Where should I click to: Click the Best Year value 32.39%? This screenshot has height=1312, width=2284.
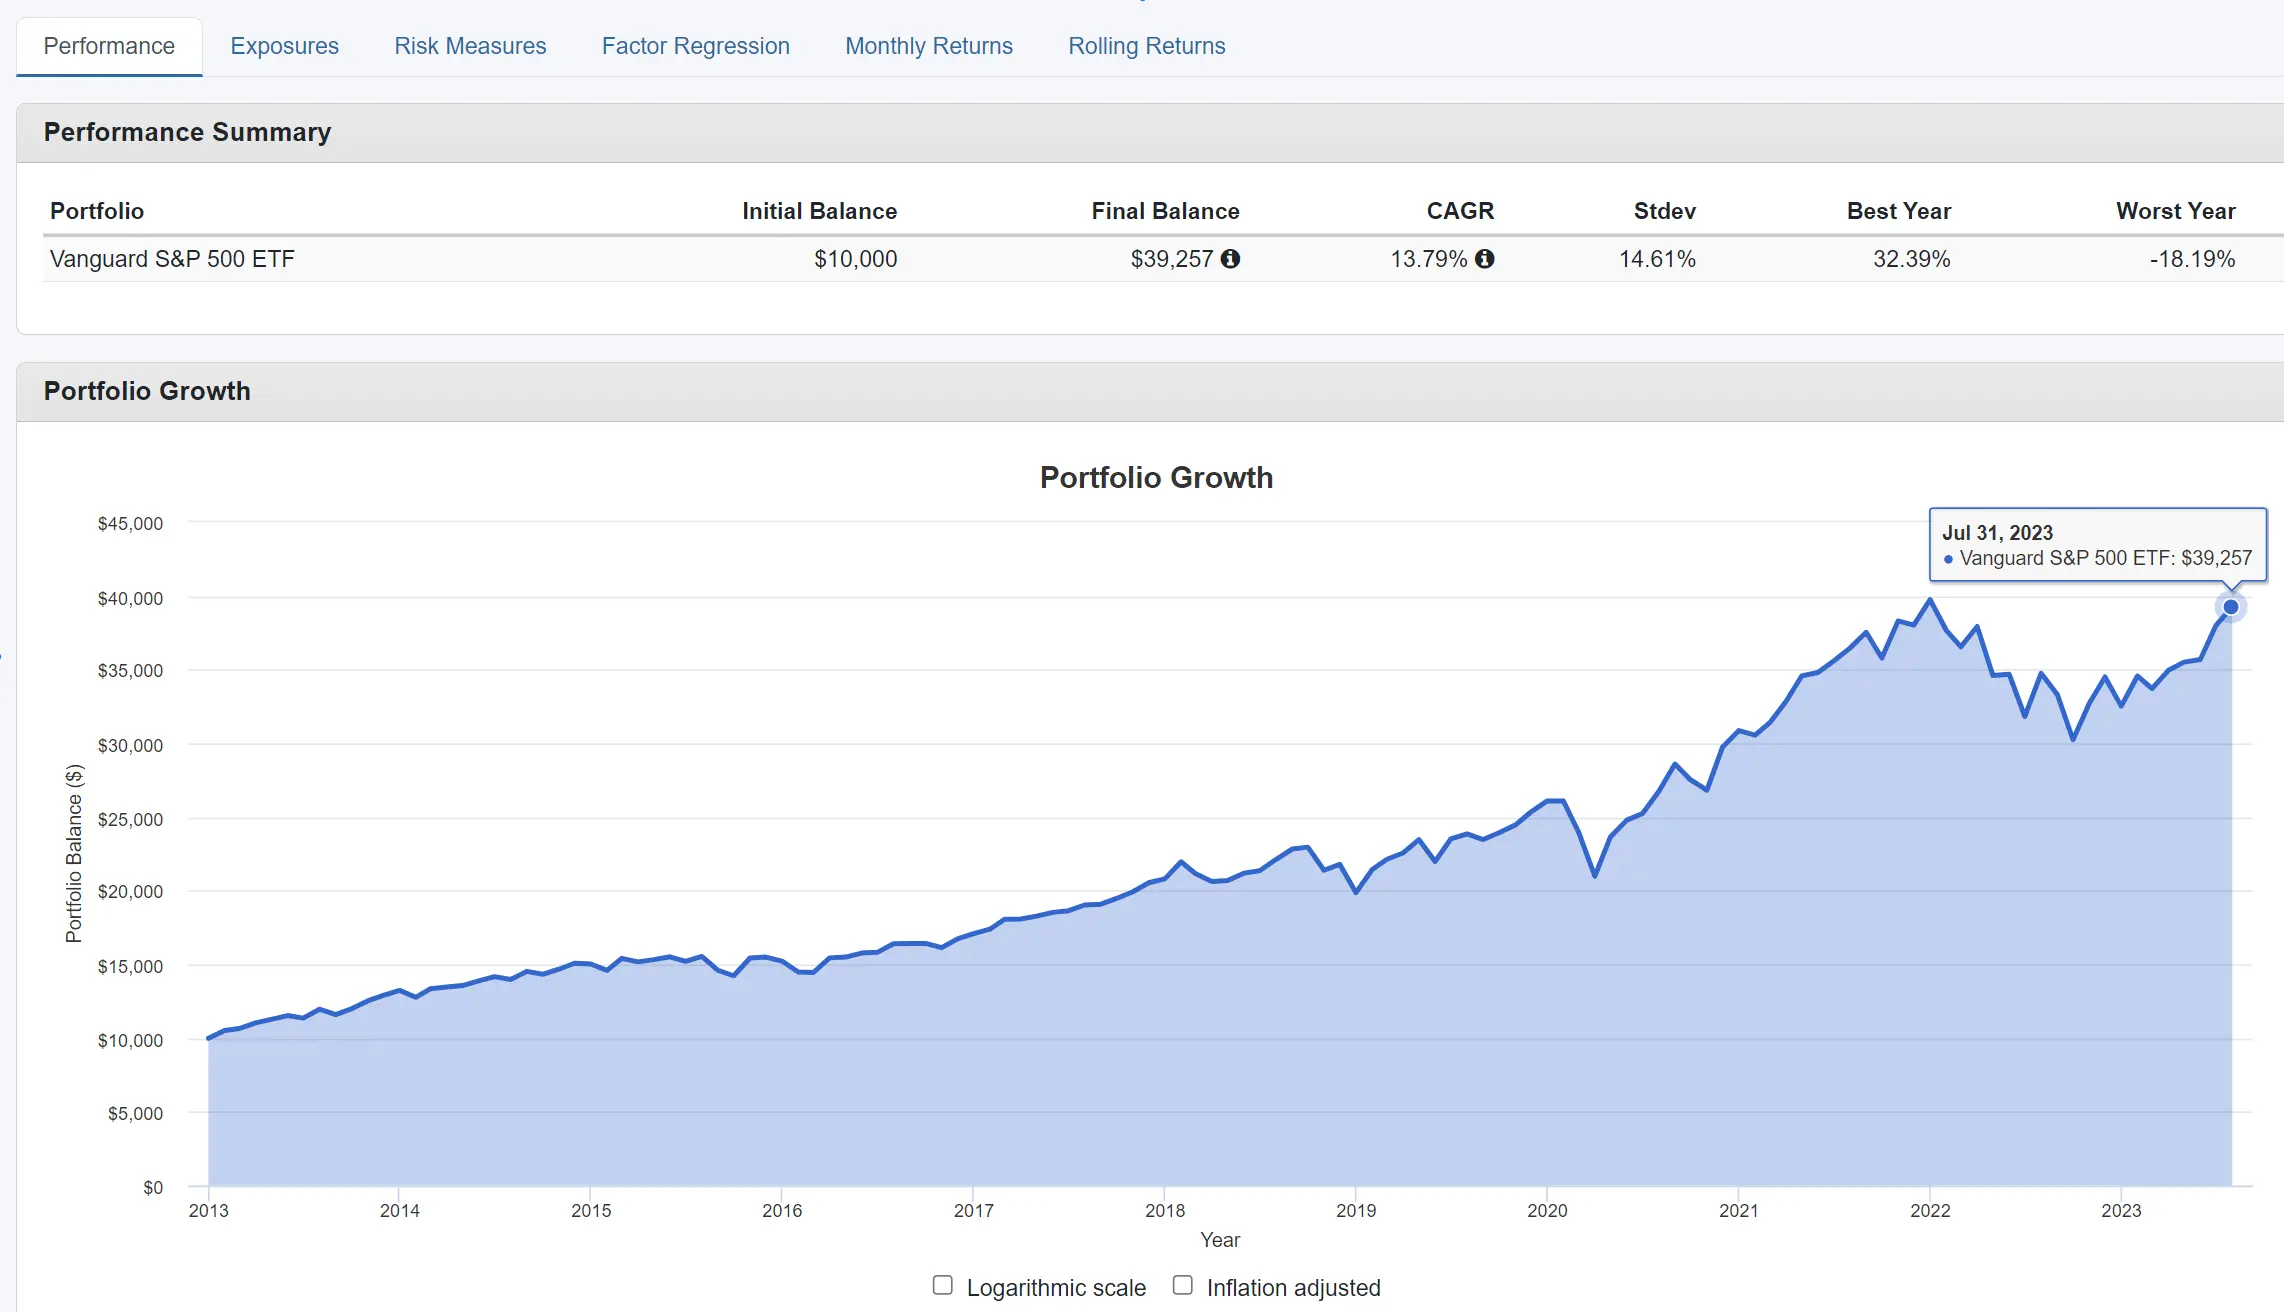[x=1911, y=259]
